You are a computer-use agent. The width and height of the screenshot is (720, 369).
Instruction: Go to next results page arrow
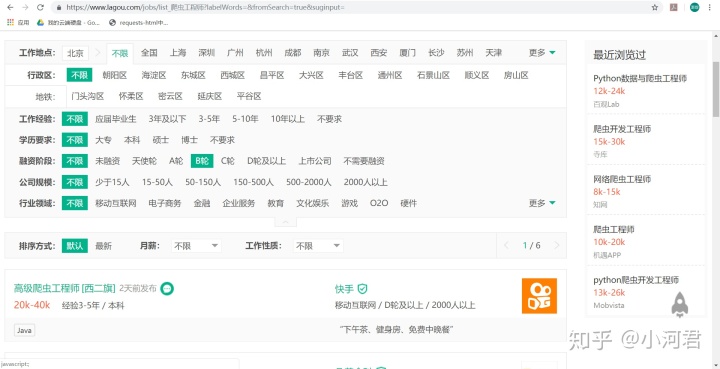[x=557, y=246]
